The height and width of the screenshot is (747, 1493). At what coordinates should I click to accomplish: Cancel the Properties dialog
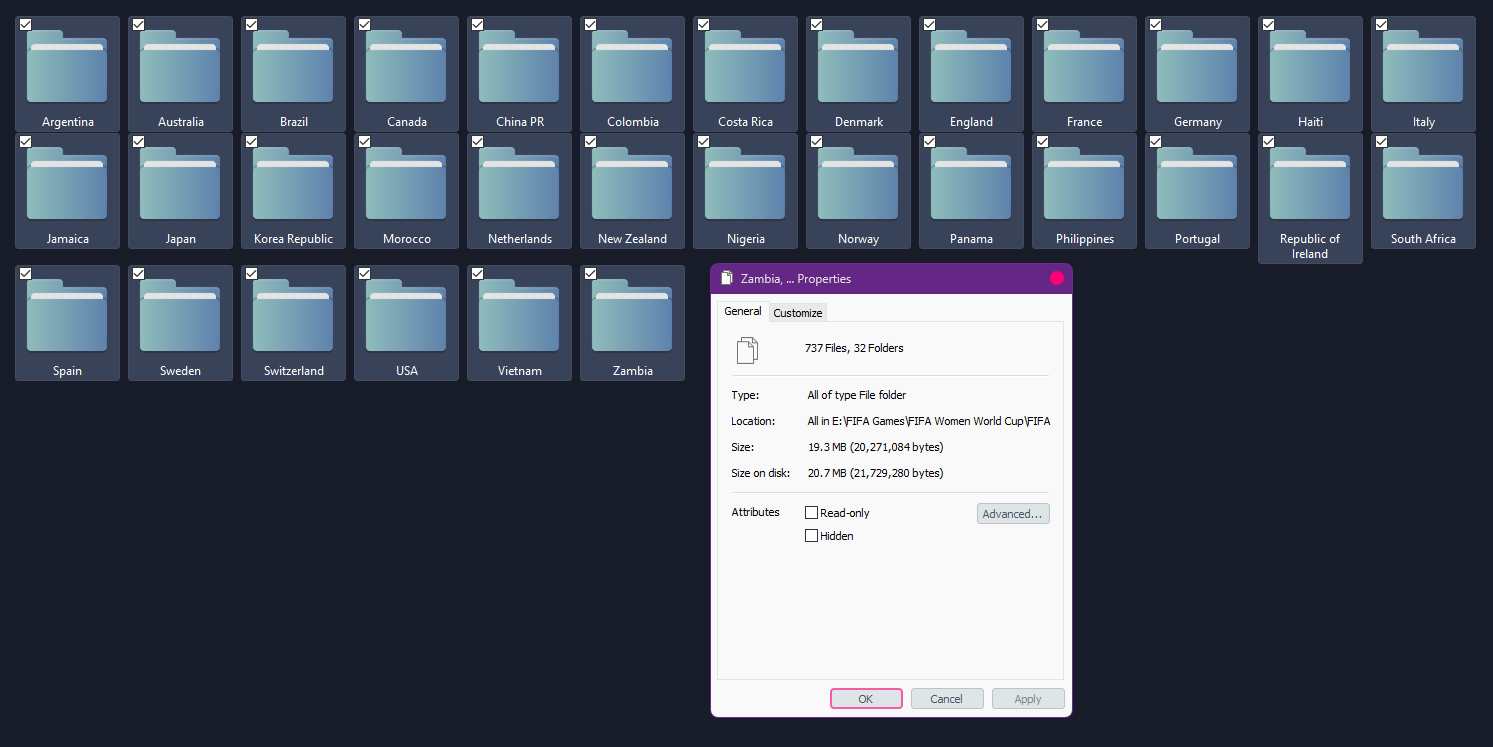click(946, 699)
